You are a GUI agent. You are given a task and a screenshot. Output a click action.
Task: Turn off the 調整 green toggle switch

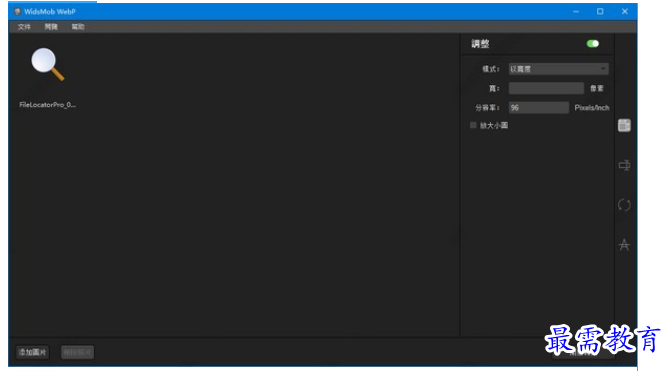point(593,43)
